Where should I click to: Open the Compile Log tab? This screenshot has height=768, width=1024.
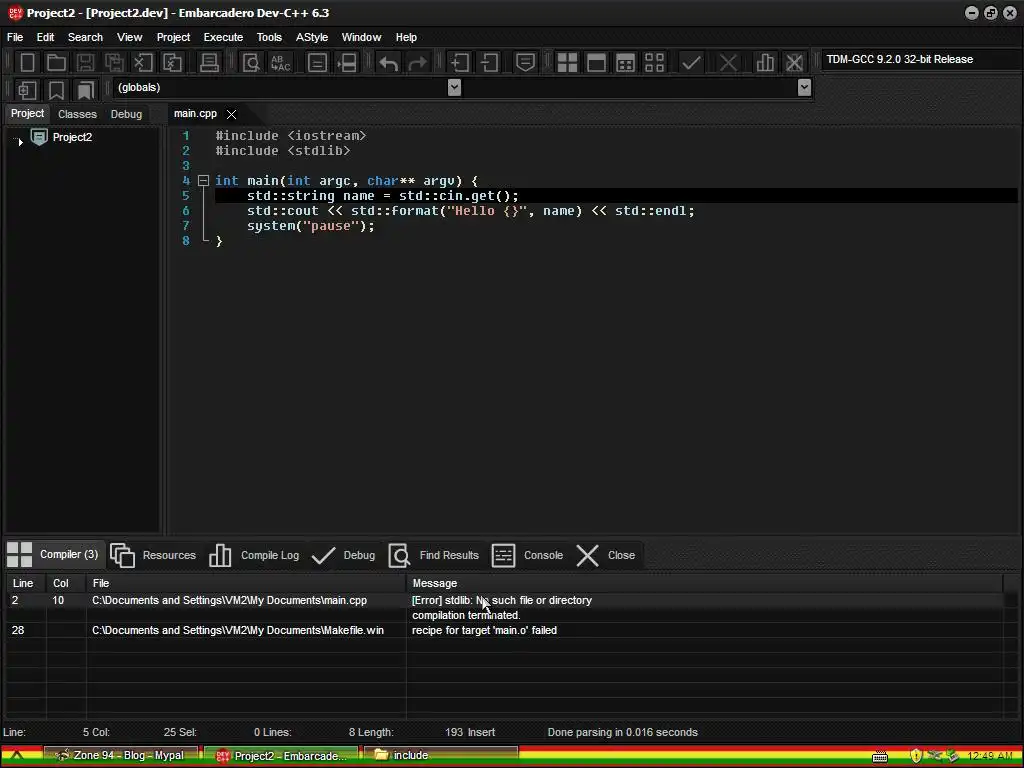(254, 555)
